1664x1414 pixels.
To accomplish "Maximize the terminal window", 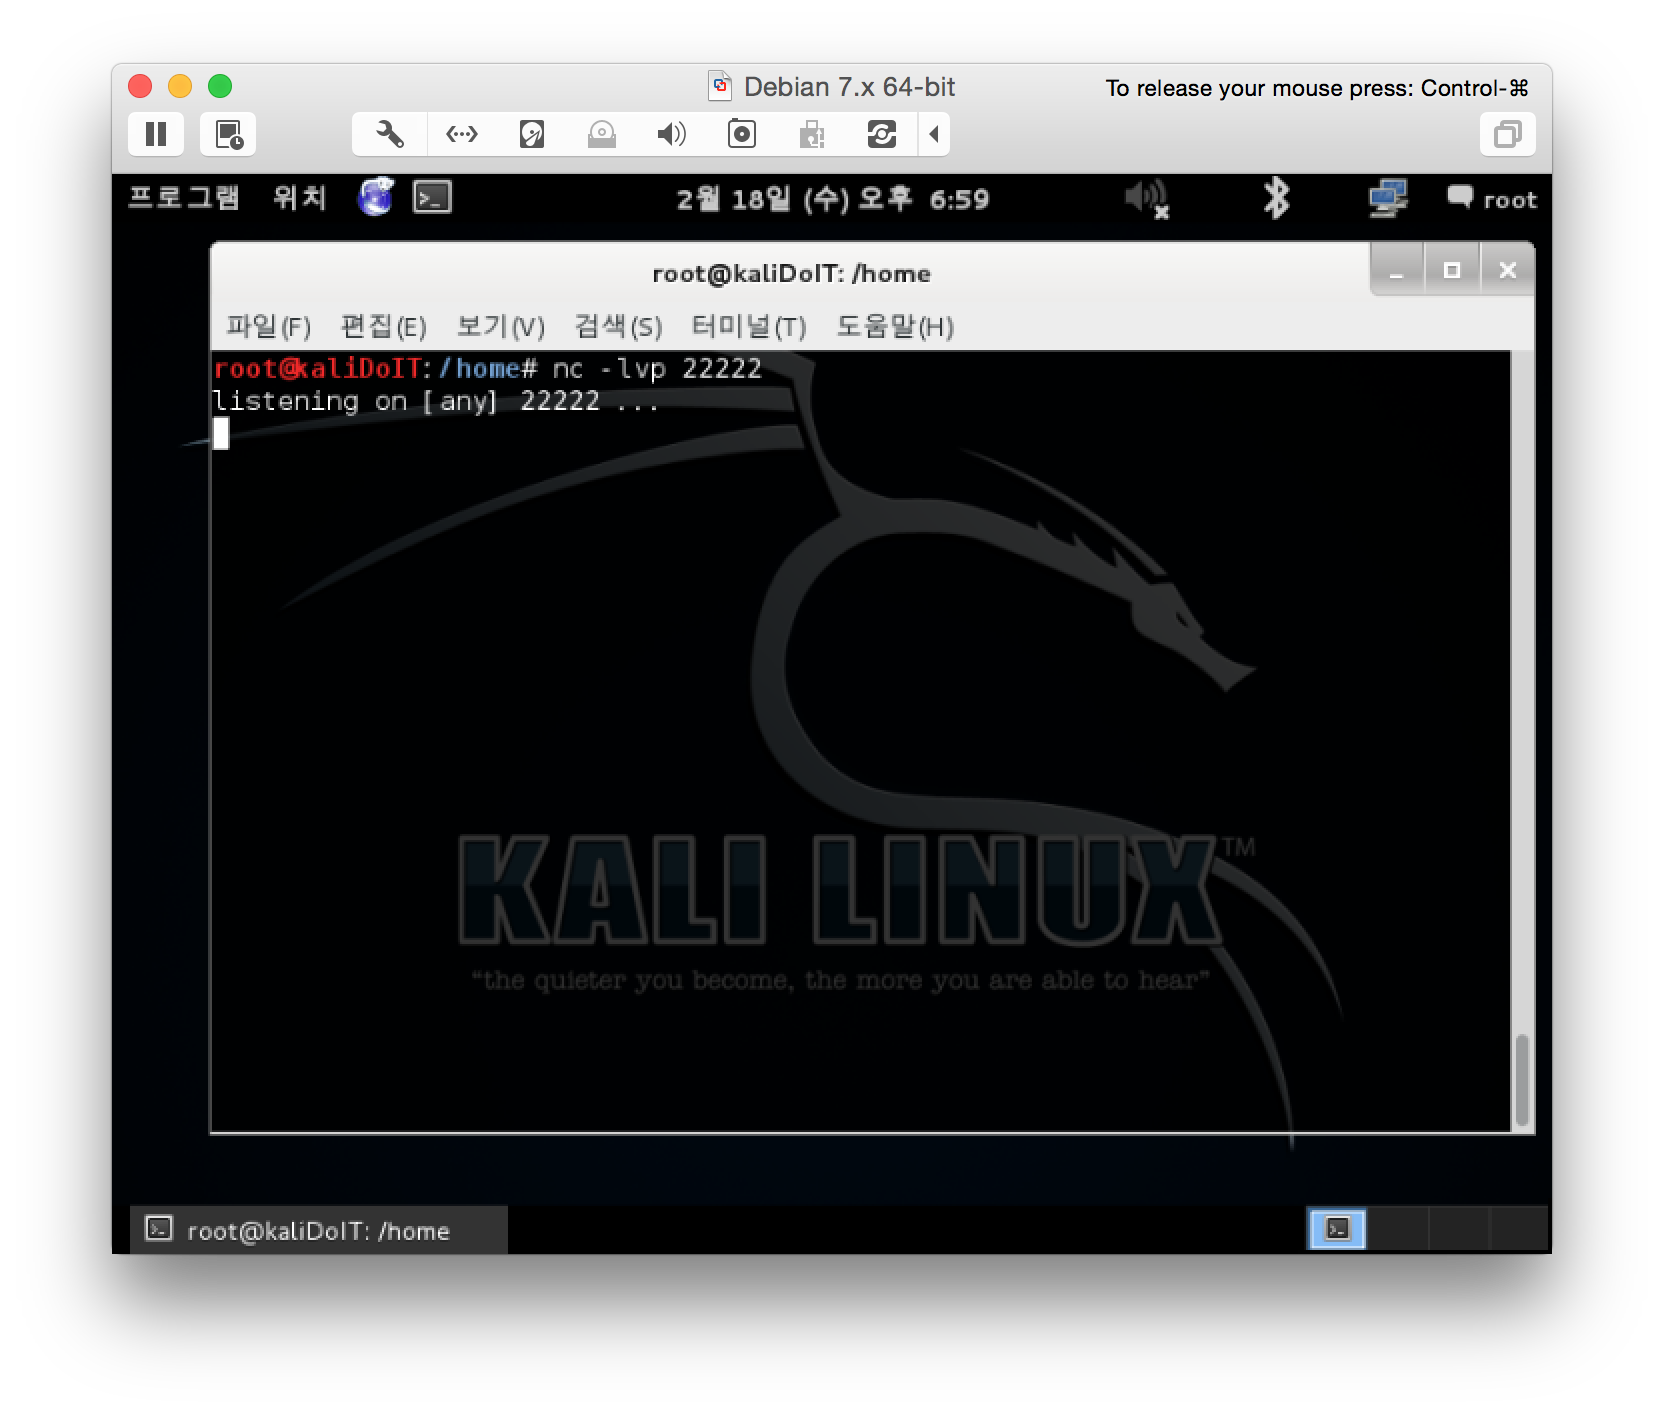I will 1452,270.
